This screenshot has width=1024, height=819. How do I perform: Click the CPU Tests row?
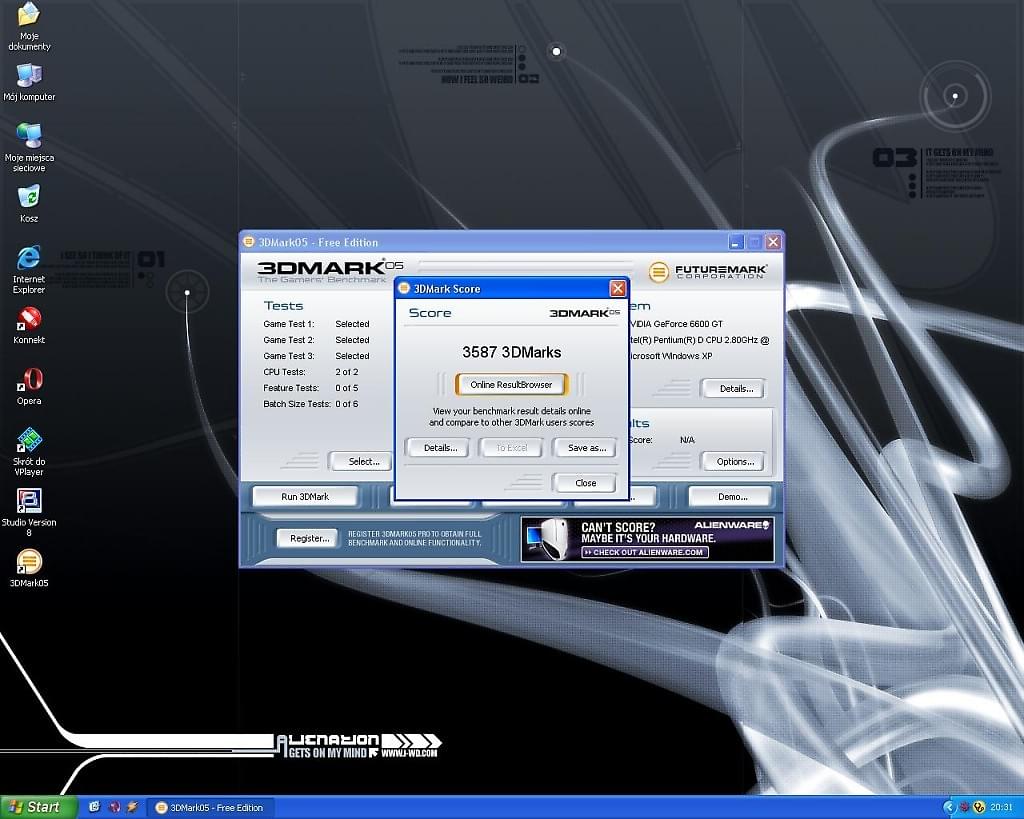pyautogui.click(x=311, y=372)
